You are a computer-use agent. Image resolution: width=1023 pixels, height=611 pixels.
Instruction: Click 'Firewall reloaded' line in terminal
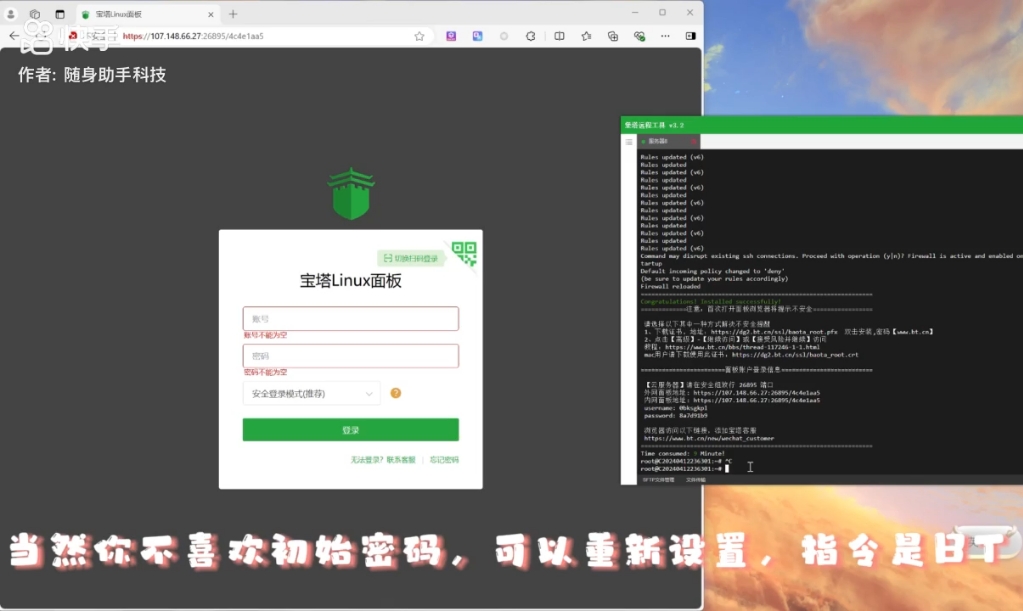point(671,286)
